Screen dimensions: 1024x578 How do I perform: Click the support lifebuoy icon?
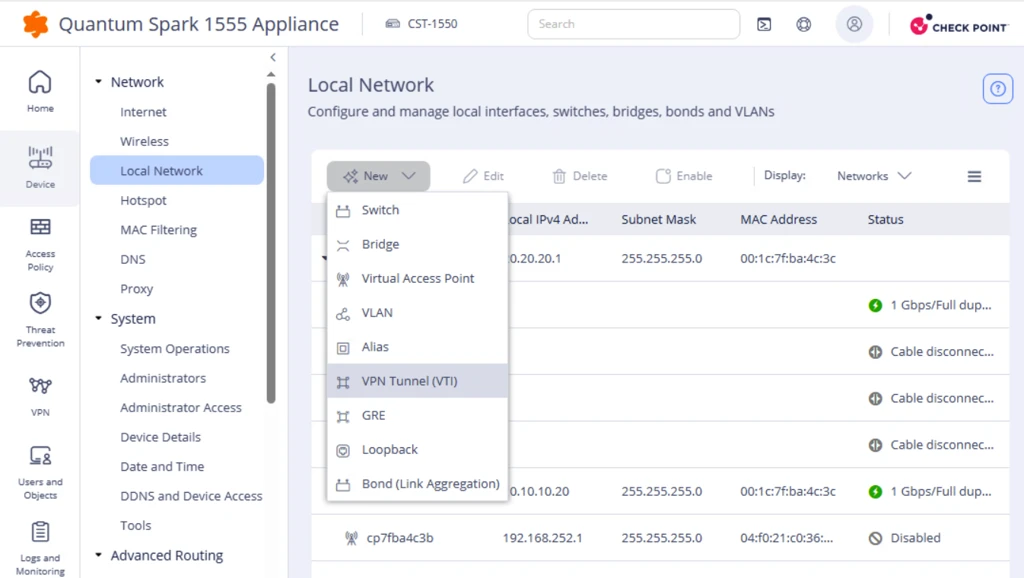pyautogui.click(x=803, y=24)
